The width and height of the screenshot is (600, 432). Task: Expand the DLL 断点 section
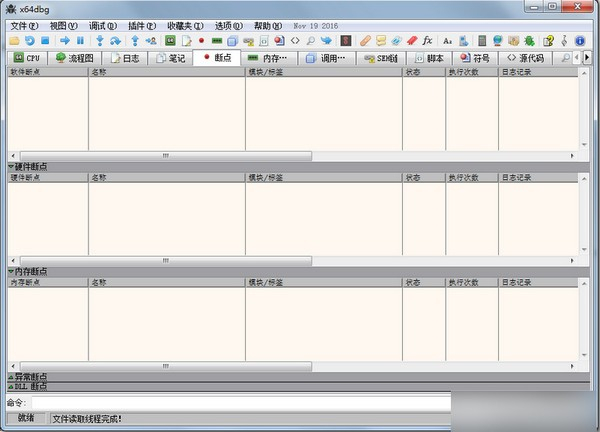point(11,385)
